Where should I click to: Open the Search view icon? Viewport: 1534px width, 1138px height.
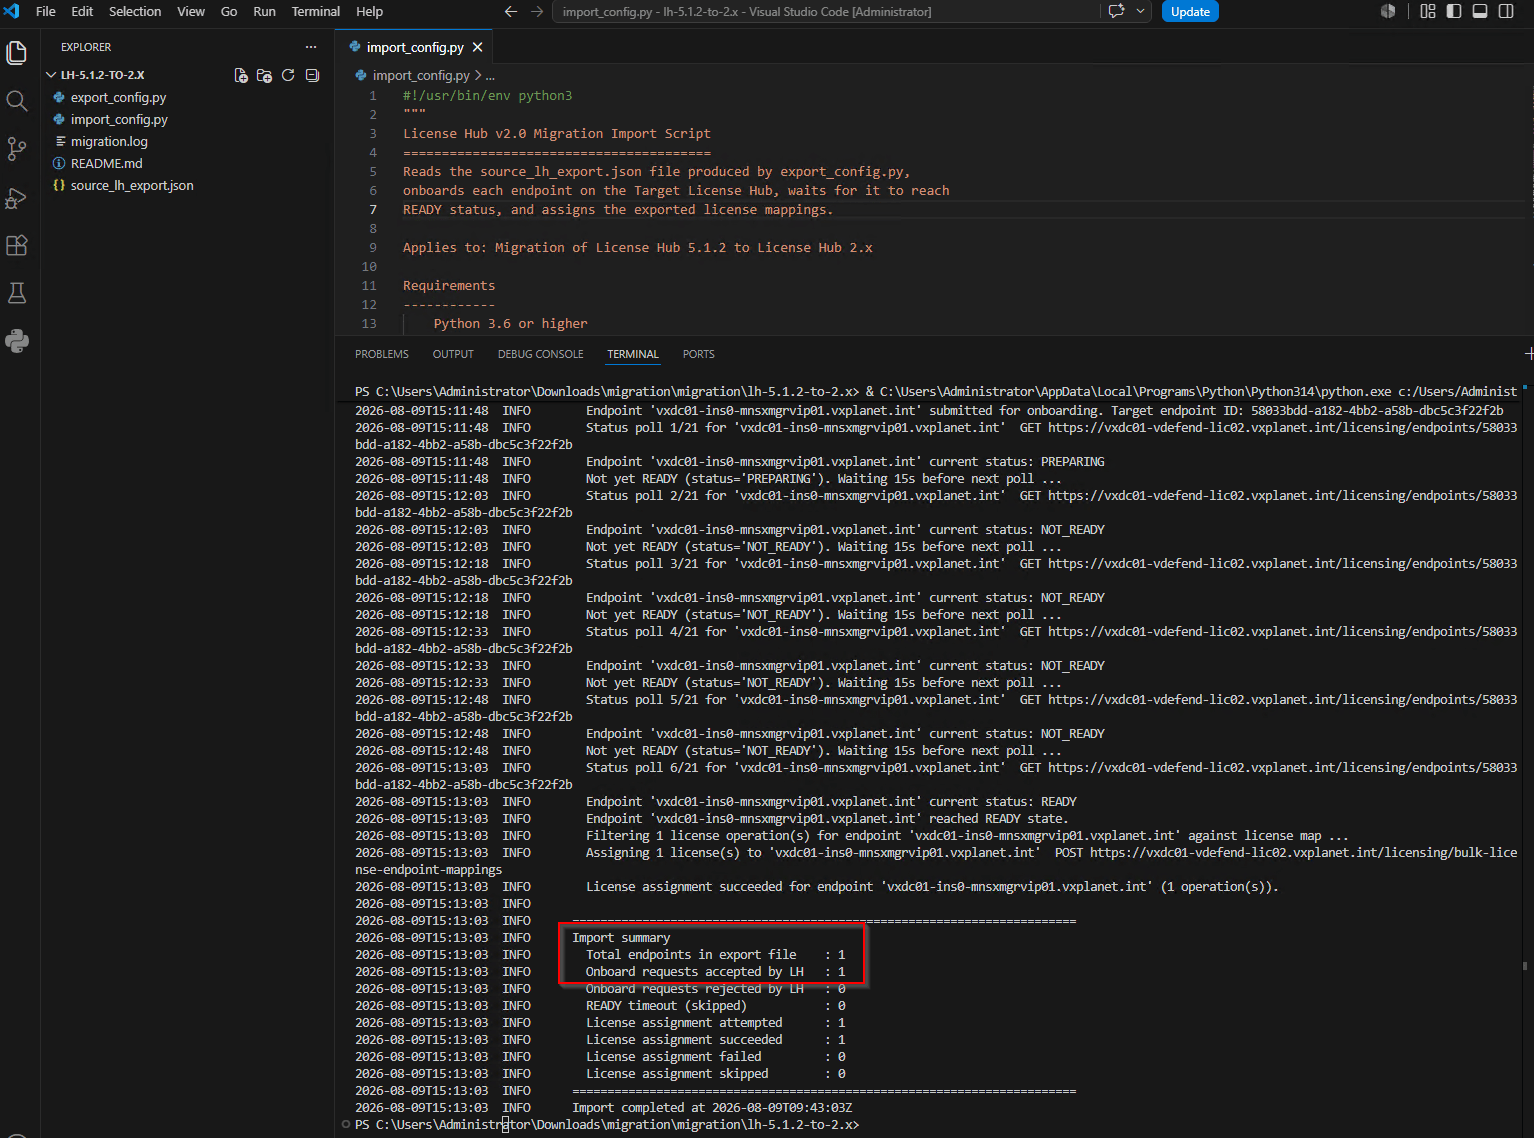(17, 101)
